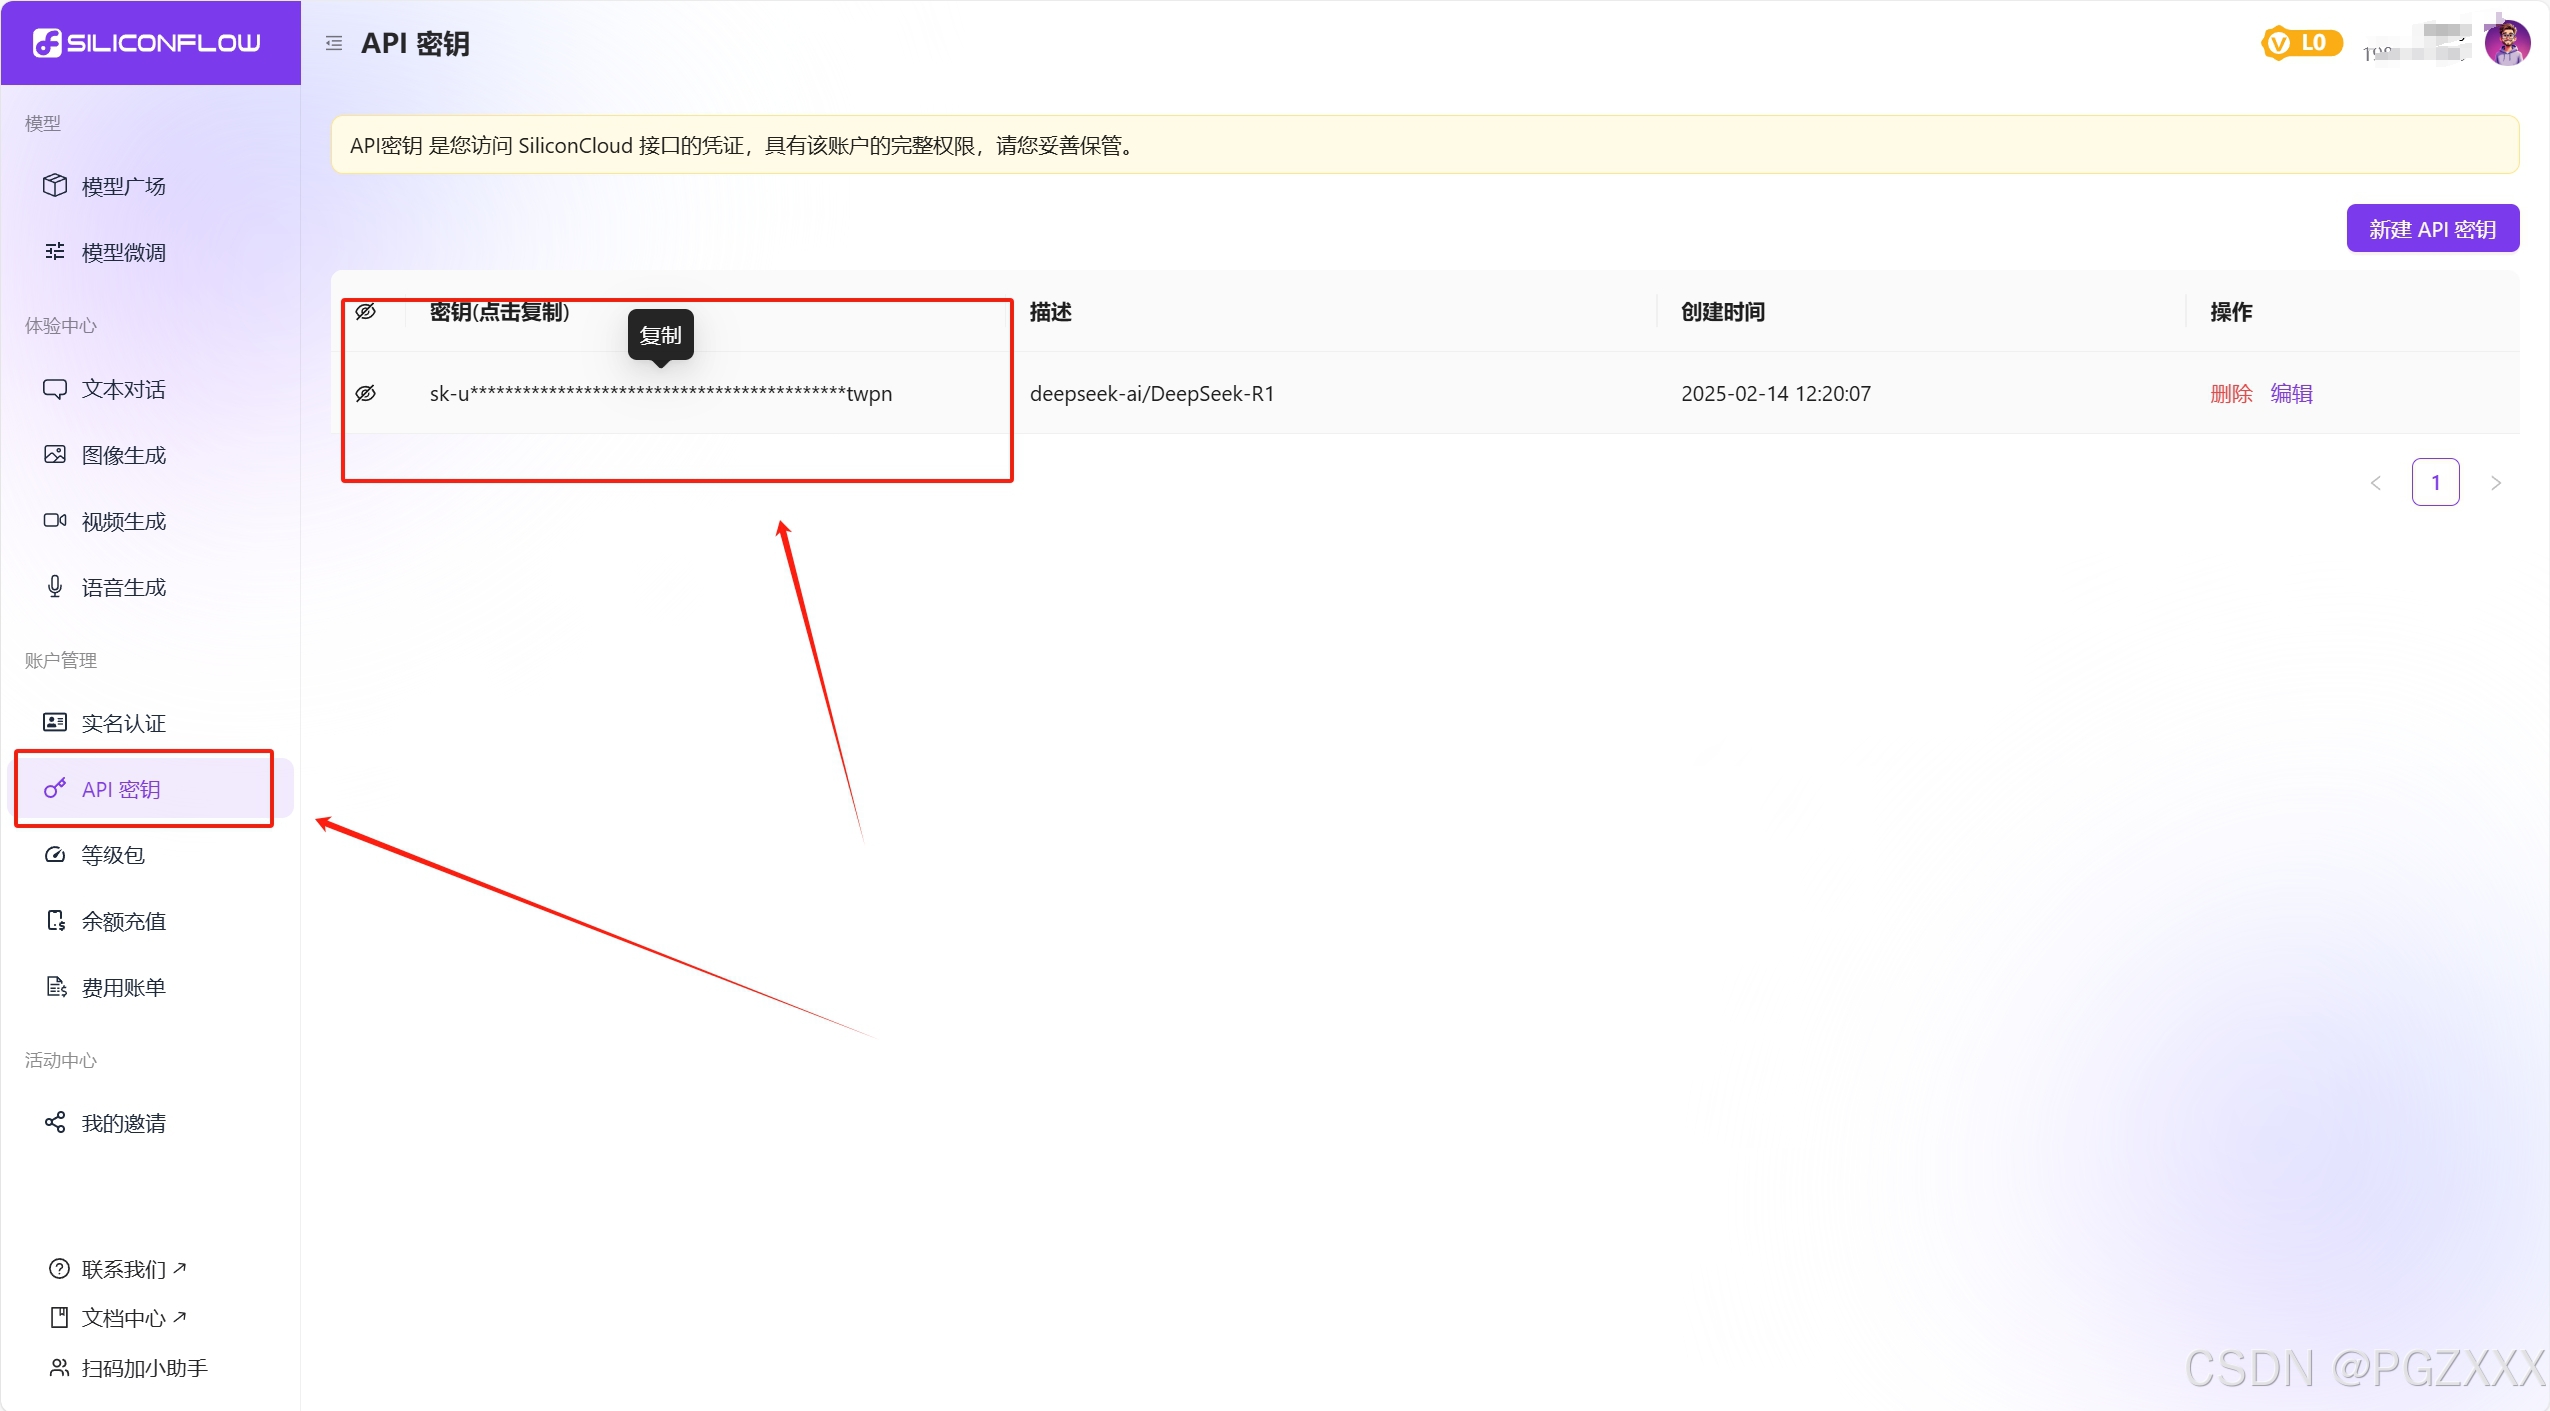Open the user avatar in the top right
Image resolution: width=2550 pixels, height=1411 pixels.
(x=2506, y=44)
